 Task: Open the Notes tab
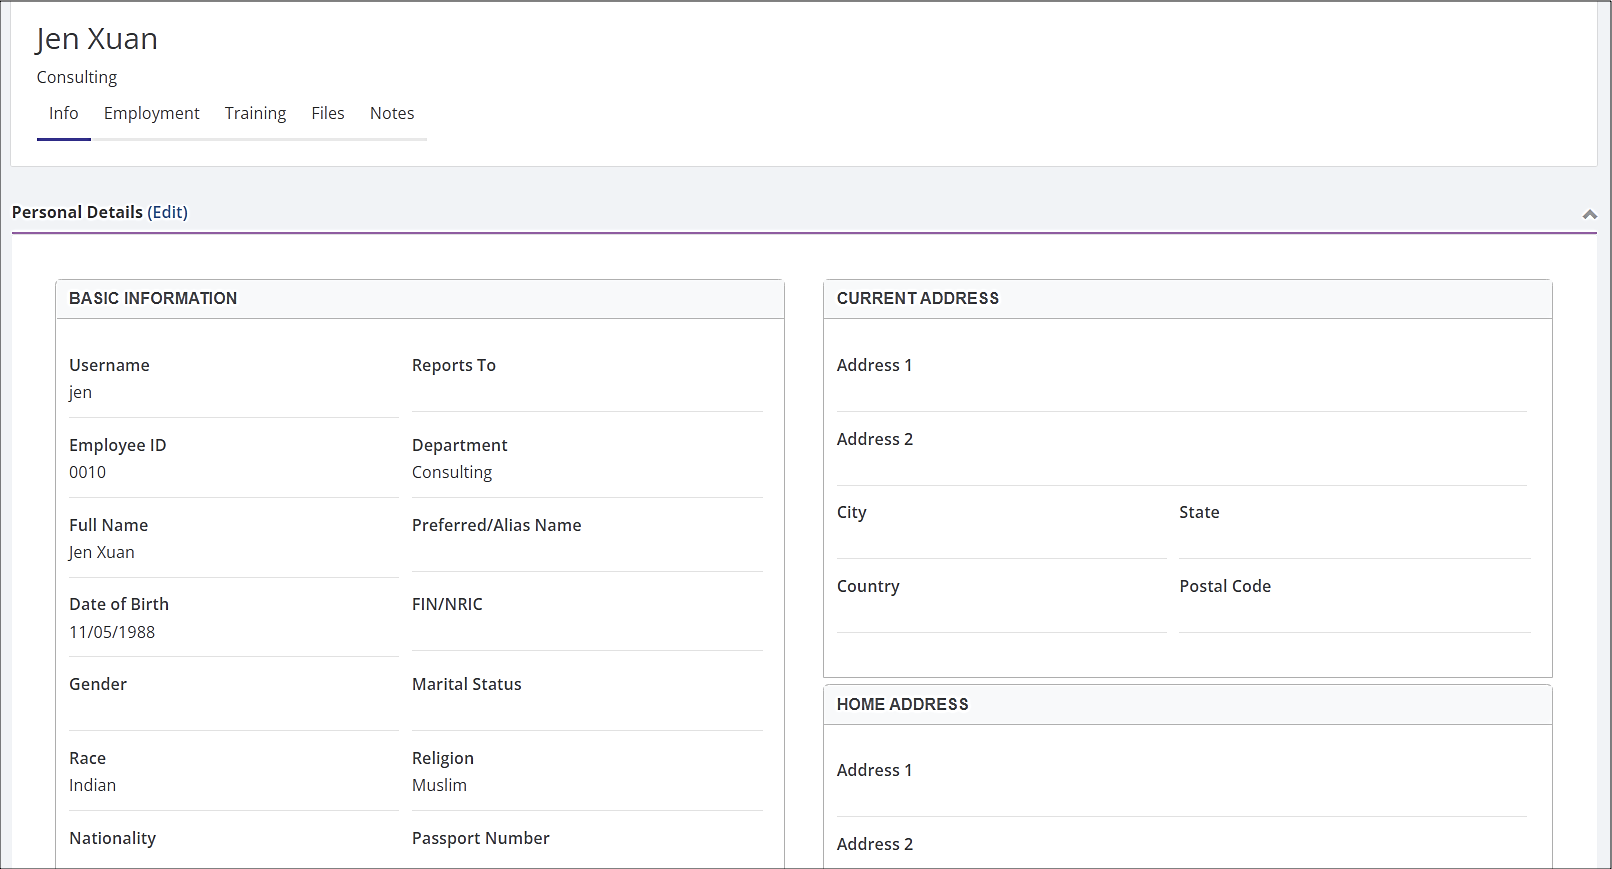coord(392,113)
